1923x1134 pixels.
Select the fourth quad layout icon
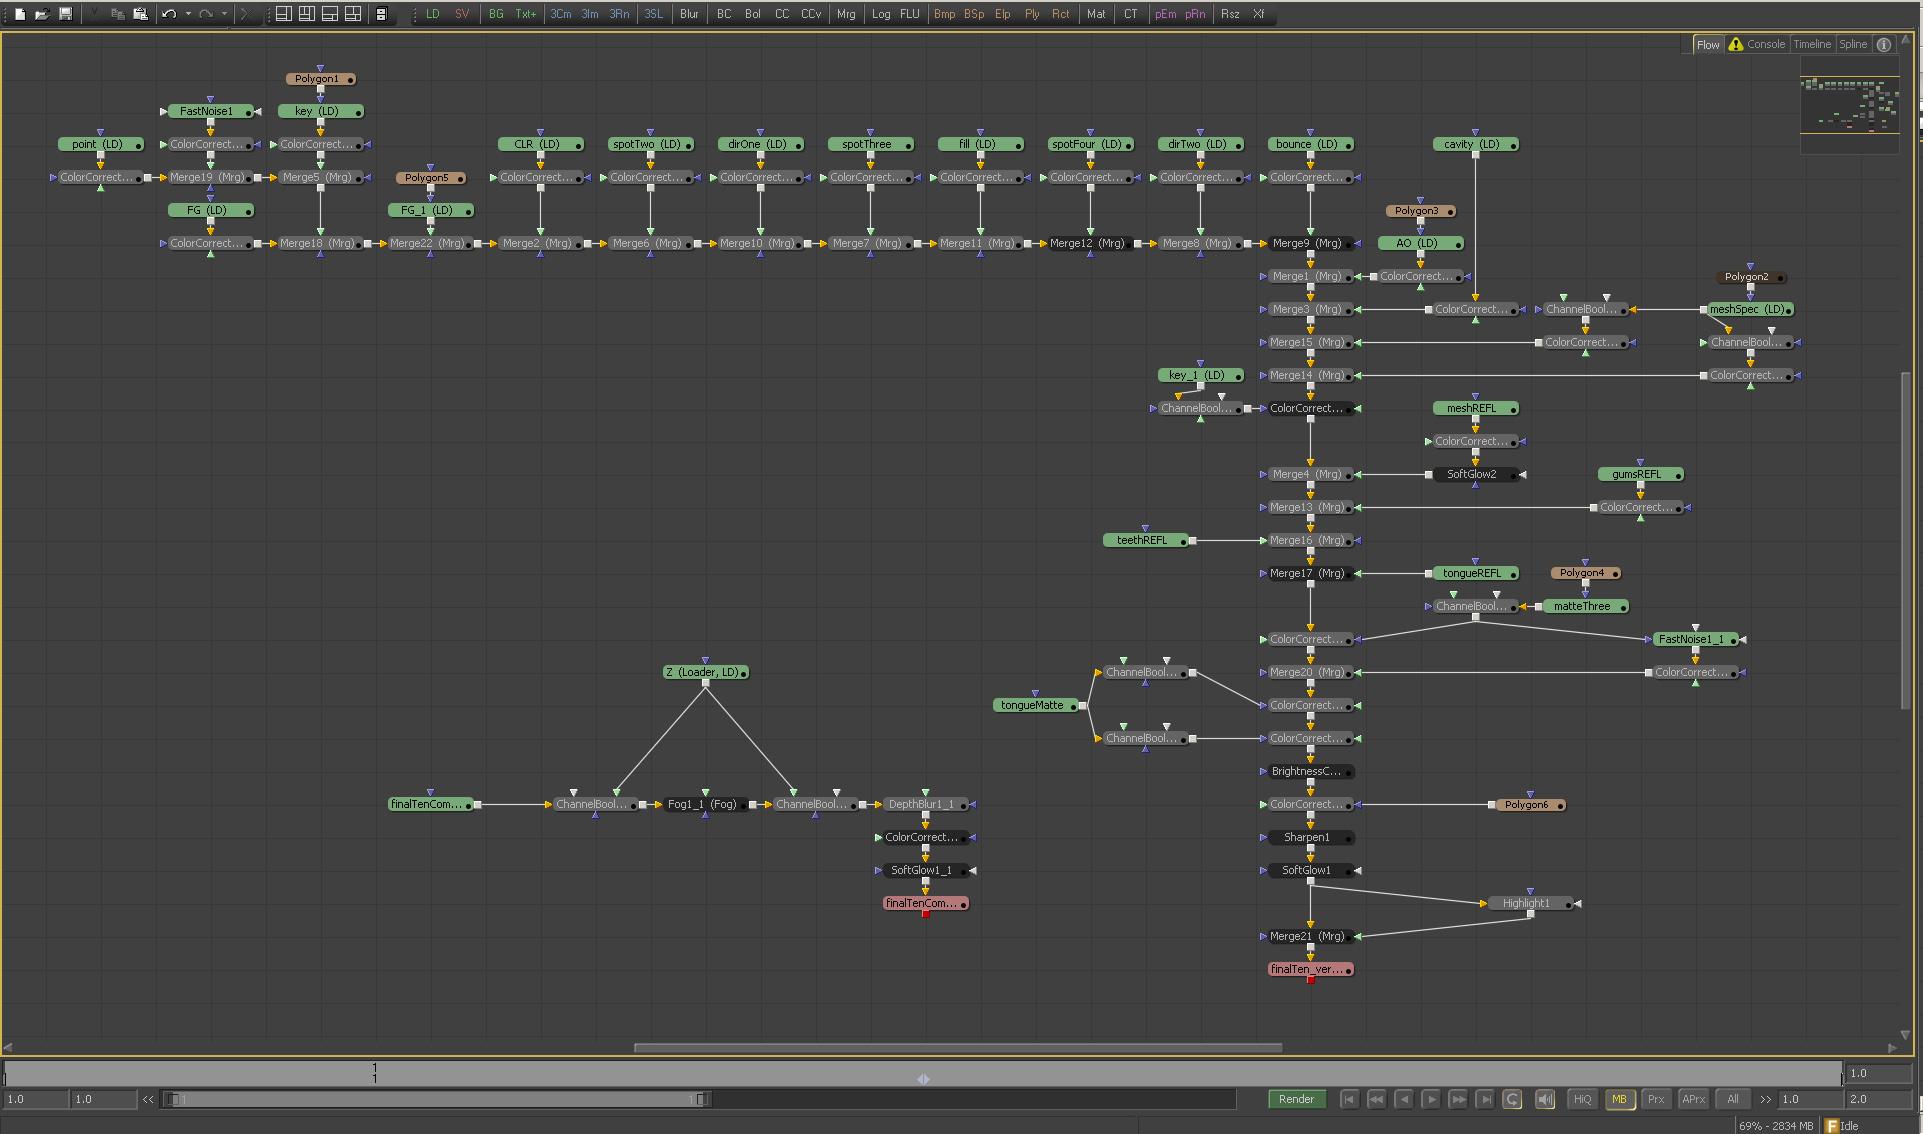tap(353, 14)
